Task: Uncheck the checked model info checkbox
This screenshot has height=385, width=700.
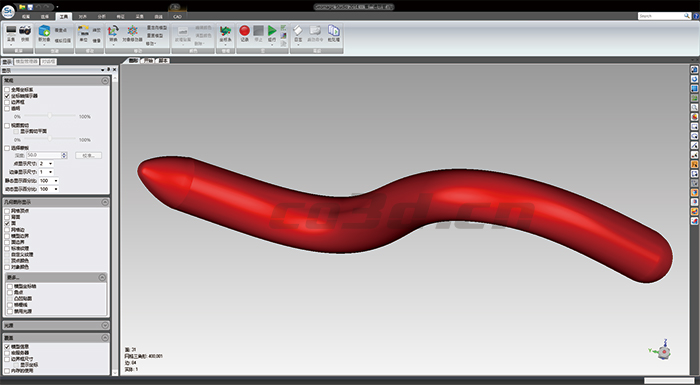Action: click(7, 347)
